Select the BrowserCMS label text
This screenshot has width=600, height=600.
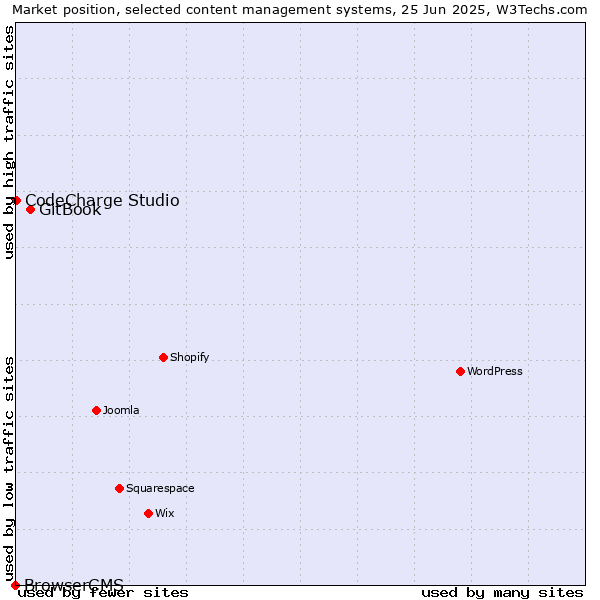click(74, 585)
